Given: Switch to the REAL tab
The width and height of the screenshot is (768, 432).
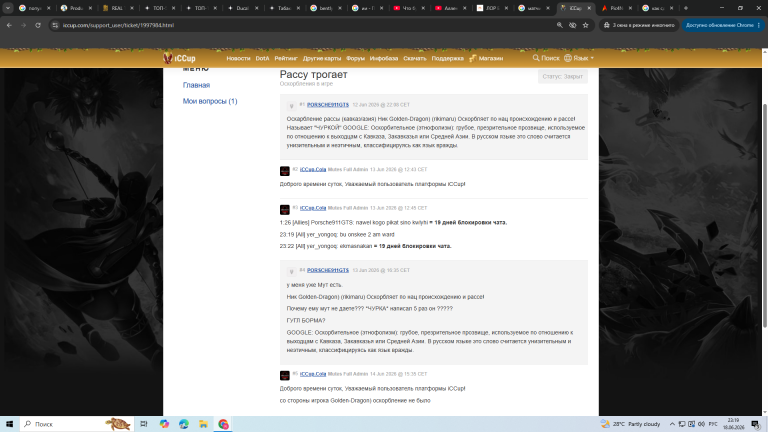Looking at the screenshot, I should pos(119,8).
